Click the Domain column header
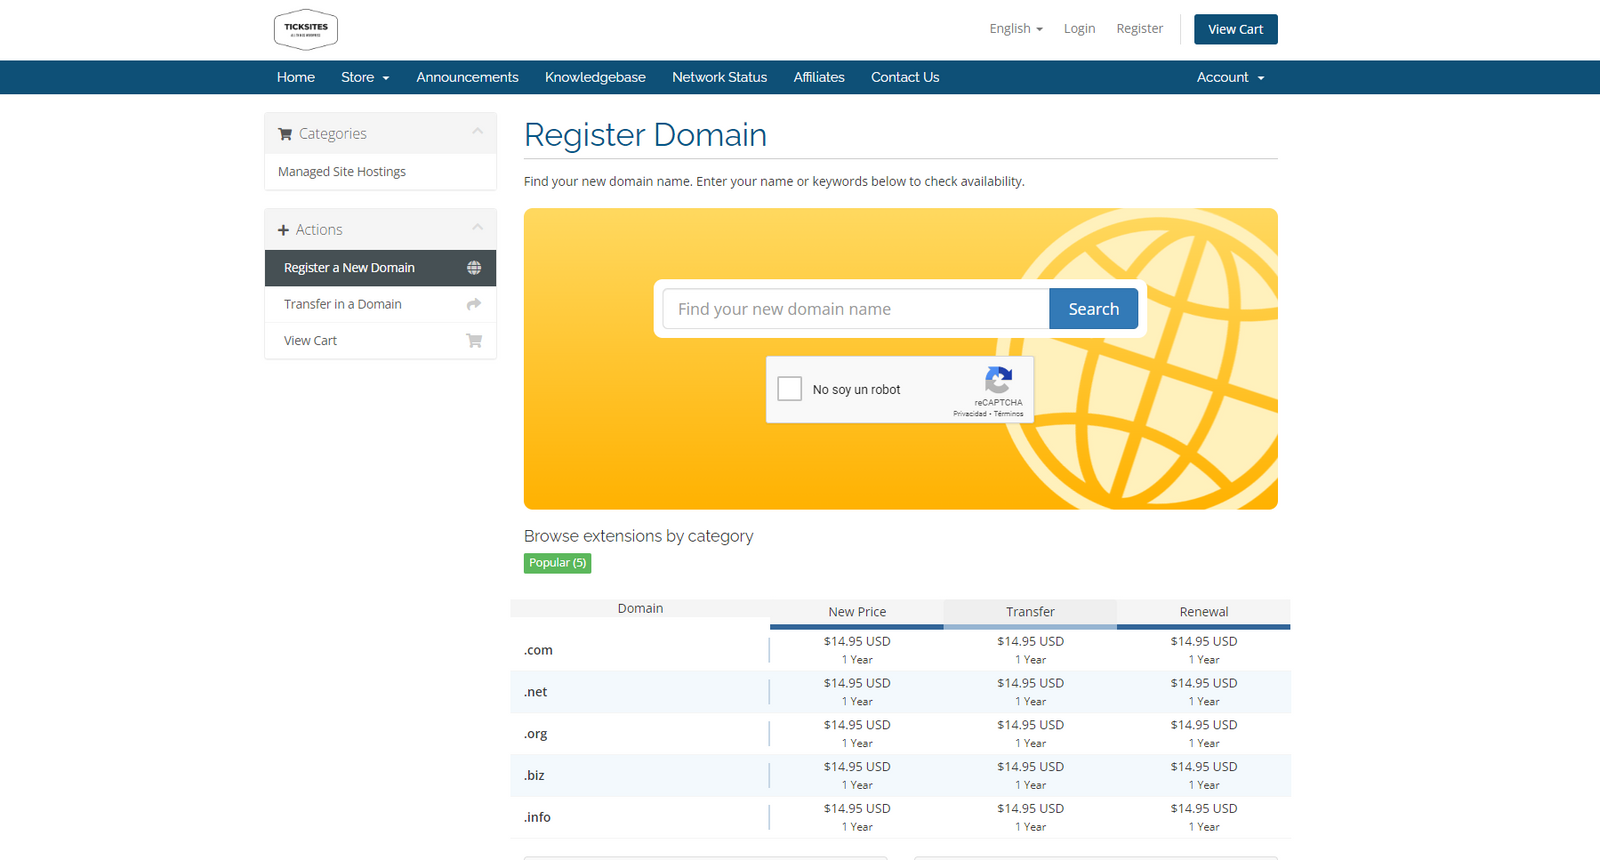This screenshot has width=1600, height=860. [640, 608]
